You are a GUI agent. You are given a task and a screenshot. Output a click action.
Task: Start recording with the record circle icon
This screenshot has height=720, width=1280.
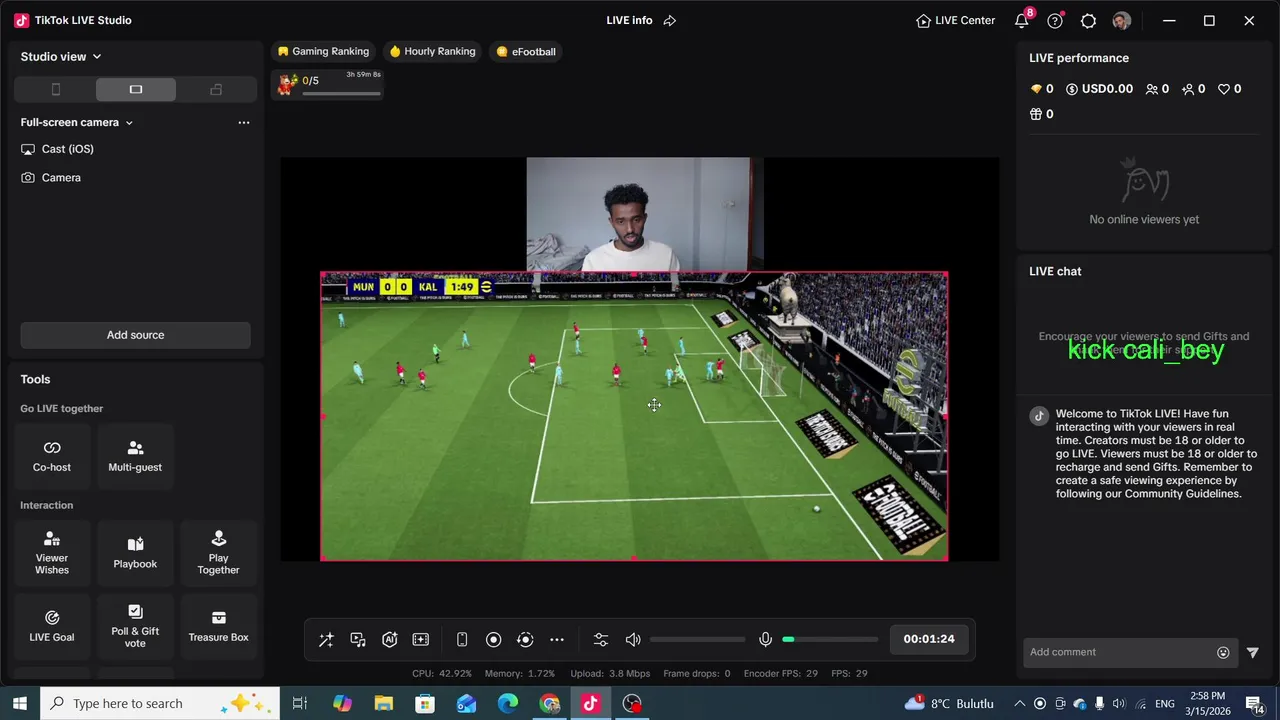pos(493,640)
